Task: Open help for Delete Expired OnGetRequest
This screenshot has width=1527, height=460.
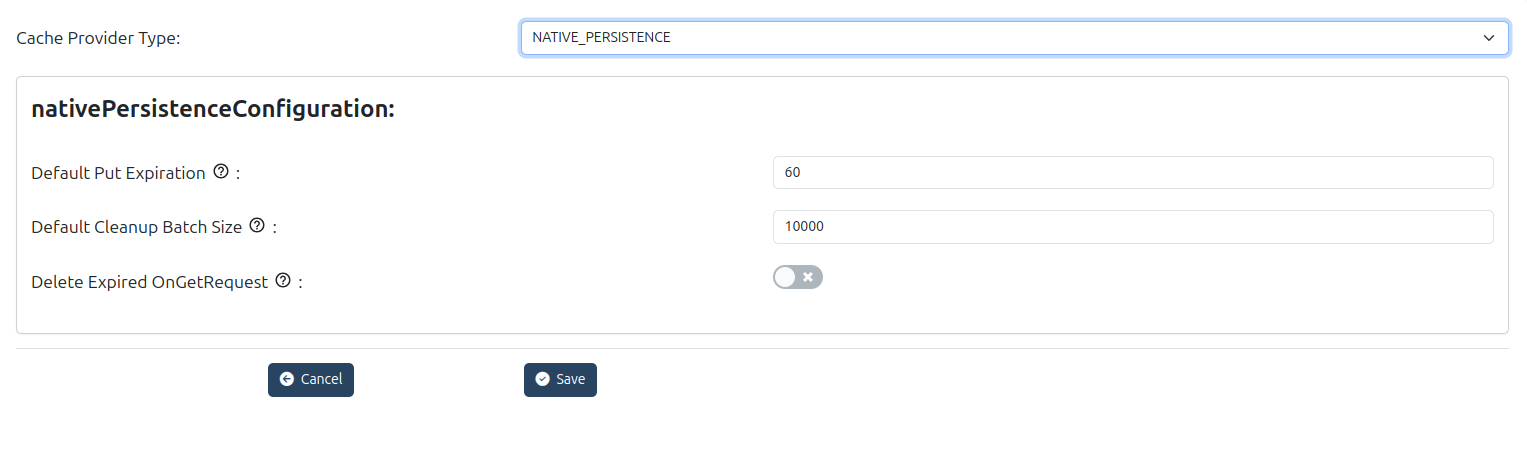Action: 283,281
